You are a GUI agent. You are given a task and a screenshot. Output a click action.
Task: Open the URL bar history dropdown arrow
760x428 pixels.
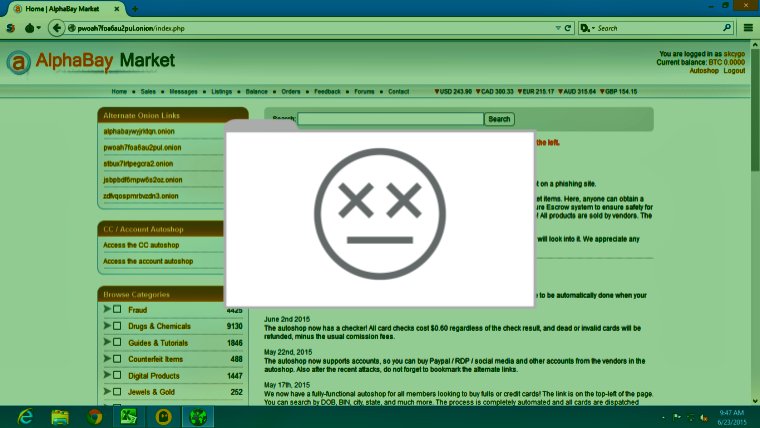558,28
